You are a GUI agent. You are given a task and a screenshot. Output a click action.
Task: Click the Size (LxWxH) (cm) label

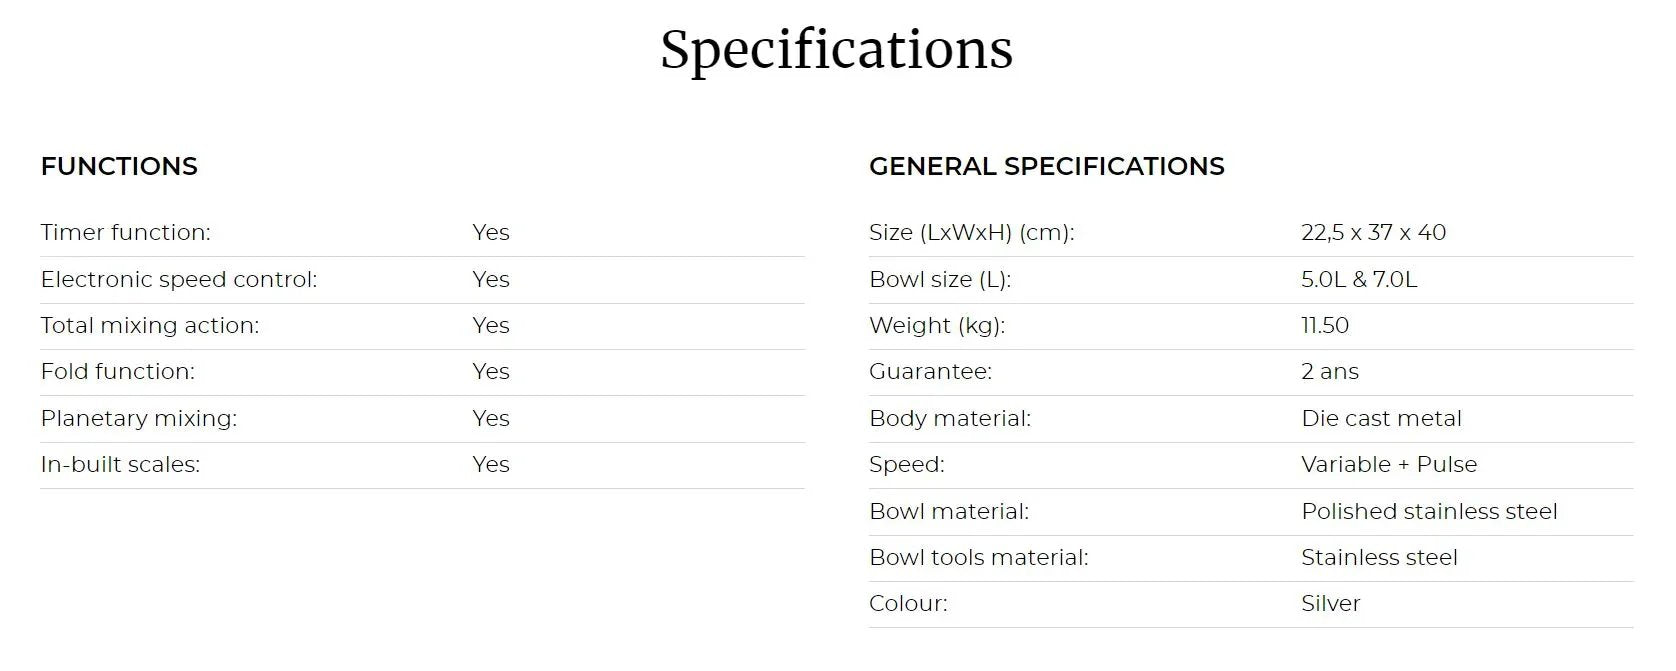point(970,233)
